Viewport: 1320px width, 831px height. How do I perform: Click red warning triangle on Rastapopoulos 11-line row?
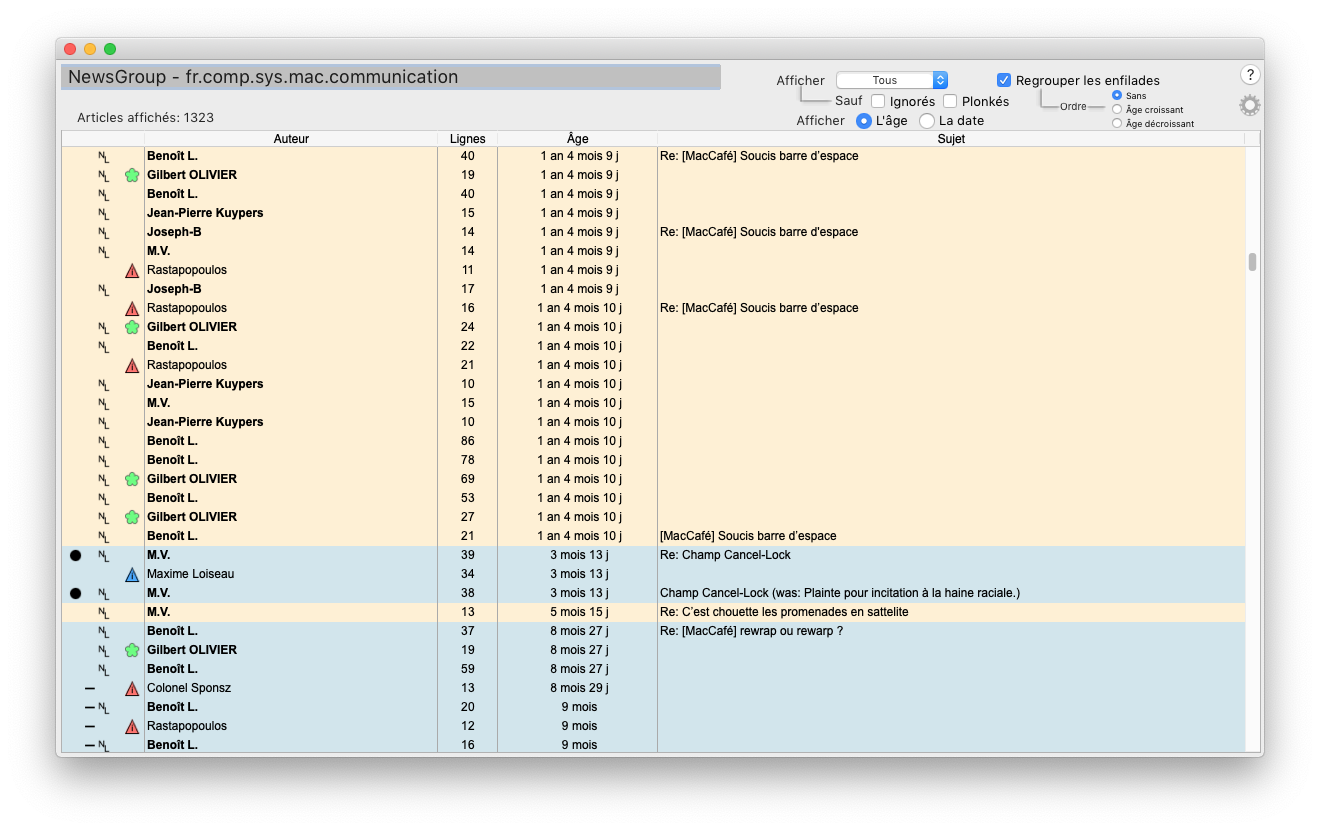[132, 270]
